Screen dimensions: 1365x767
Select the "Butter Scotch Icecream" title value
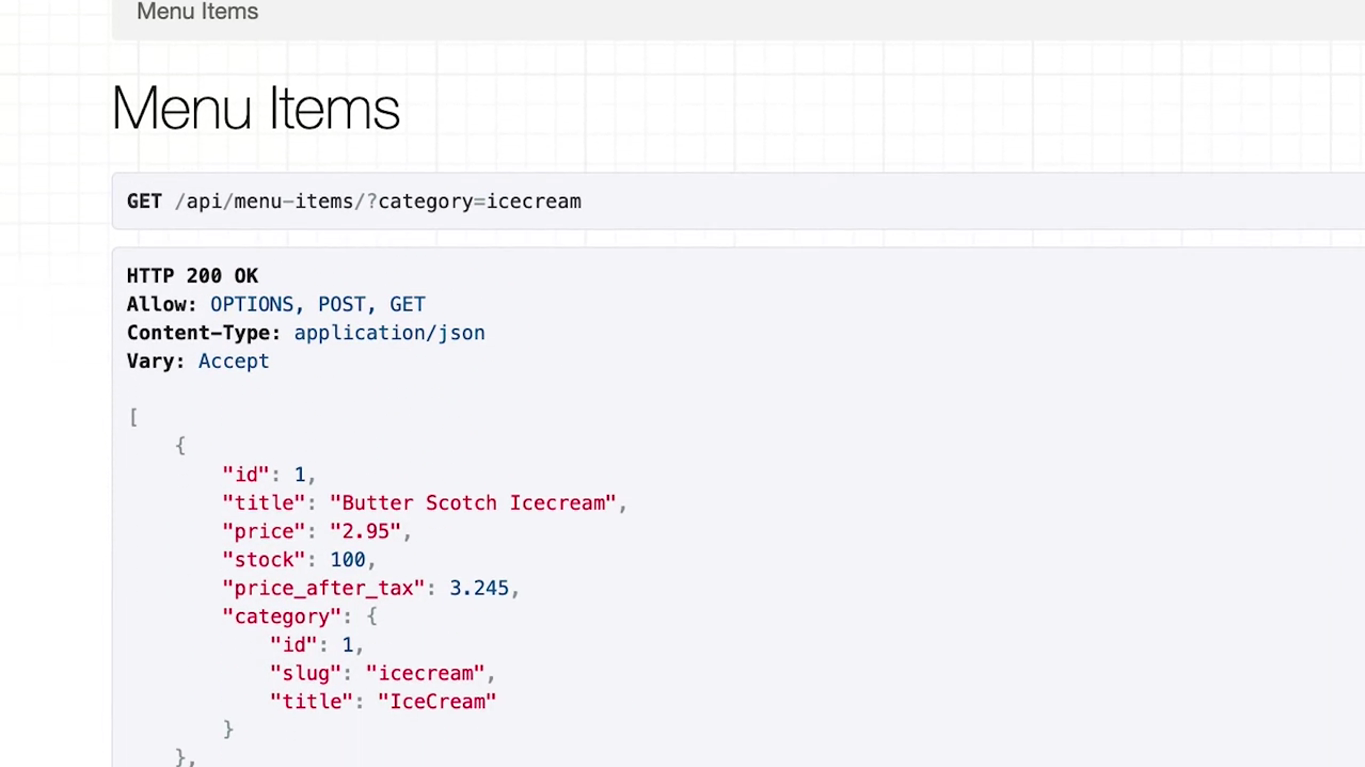[x=472, y=503]
